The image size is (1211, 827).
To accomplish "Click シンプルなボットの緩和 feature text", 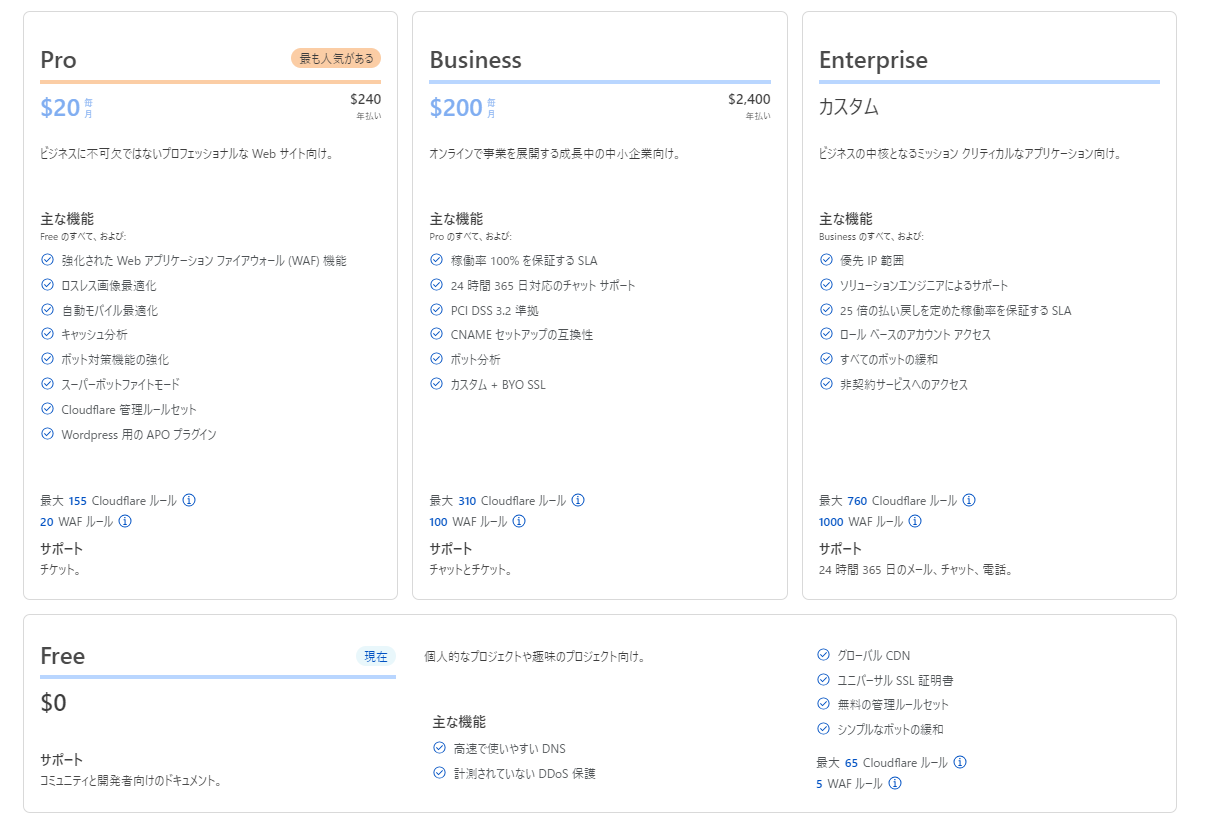I will coord(890,729).
